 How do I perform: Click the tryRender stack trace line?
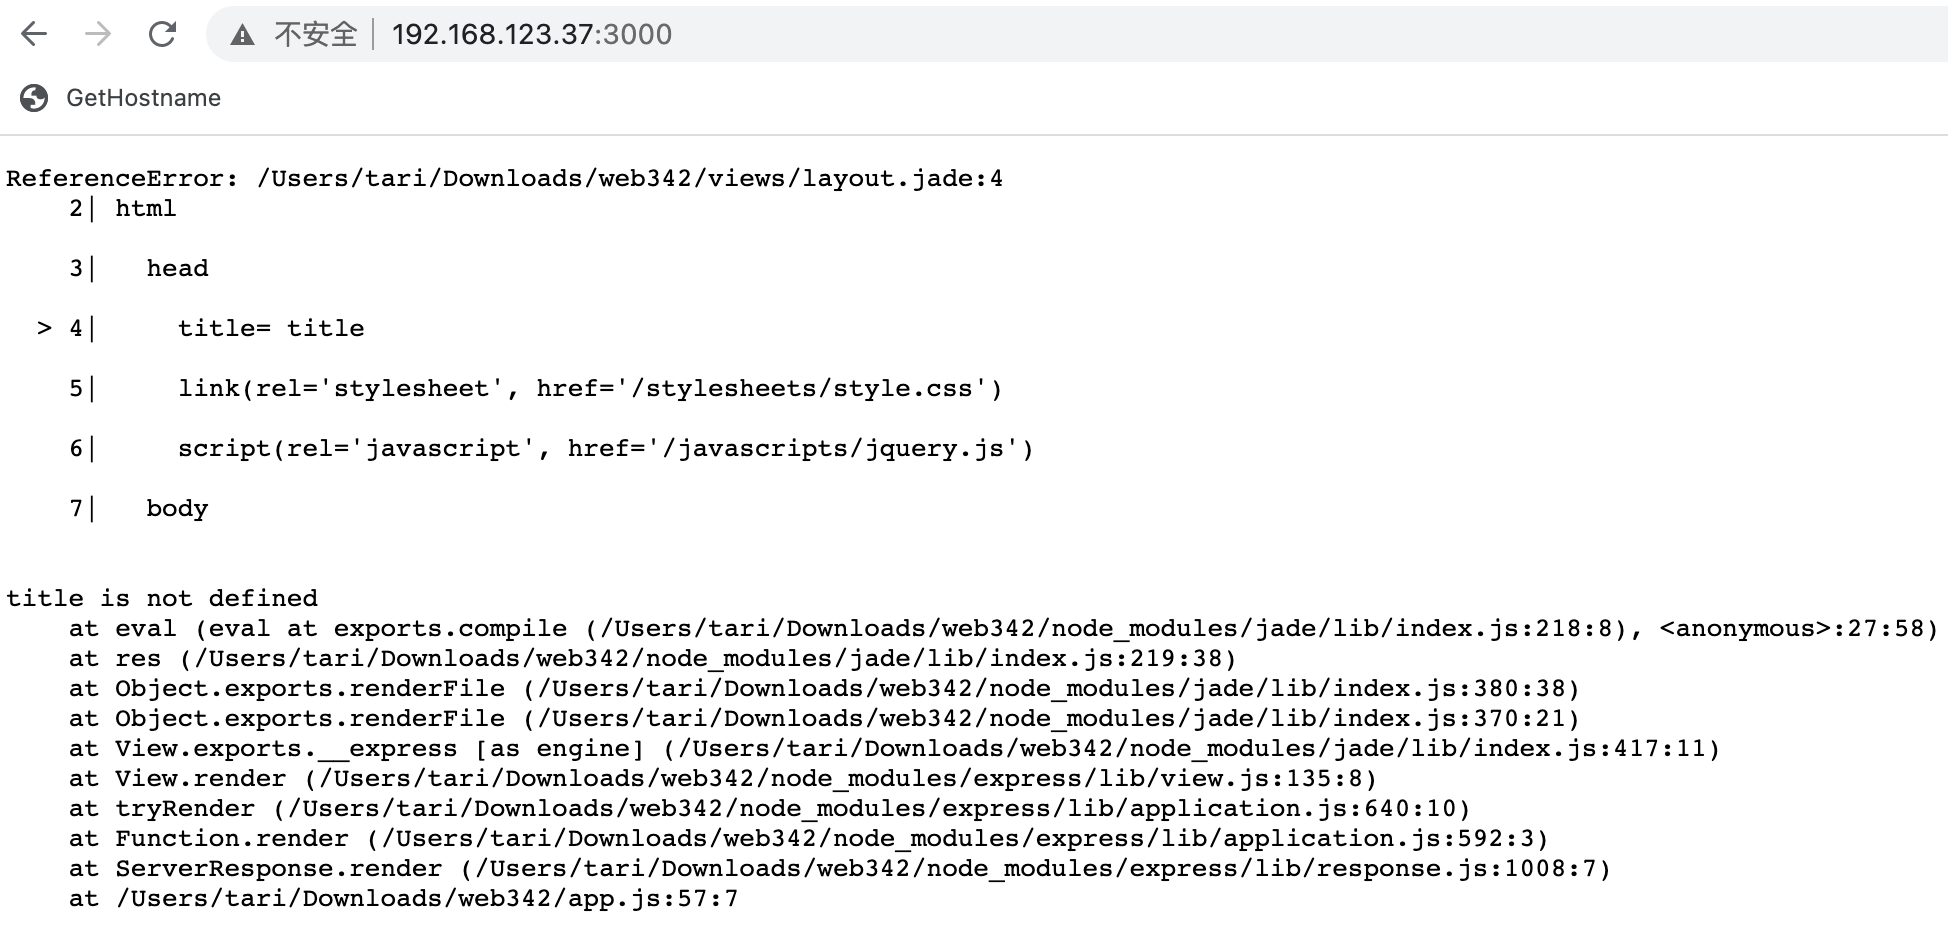(770, 808)
